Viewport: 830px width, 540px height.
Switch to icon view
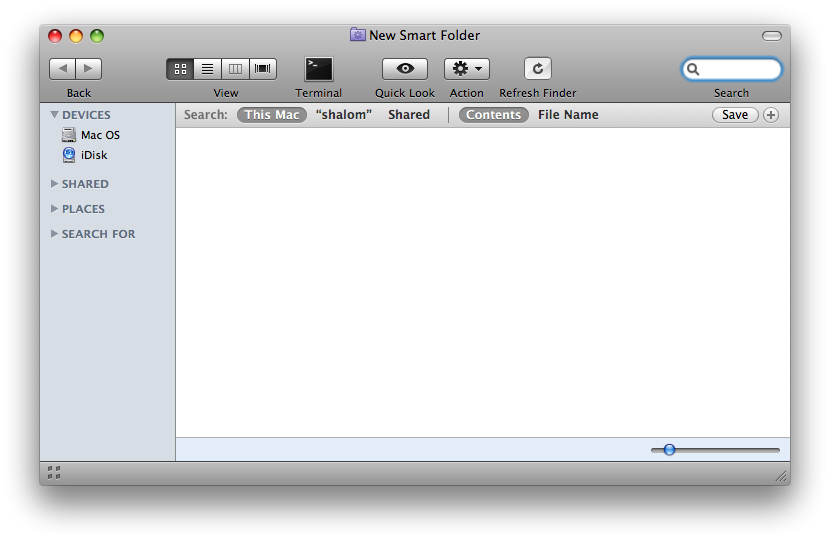point(180,69)
